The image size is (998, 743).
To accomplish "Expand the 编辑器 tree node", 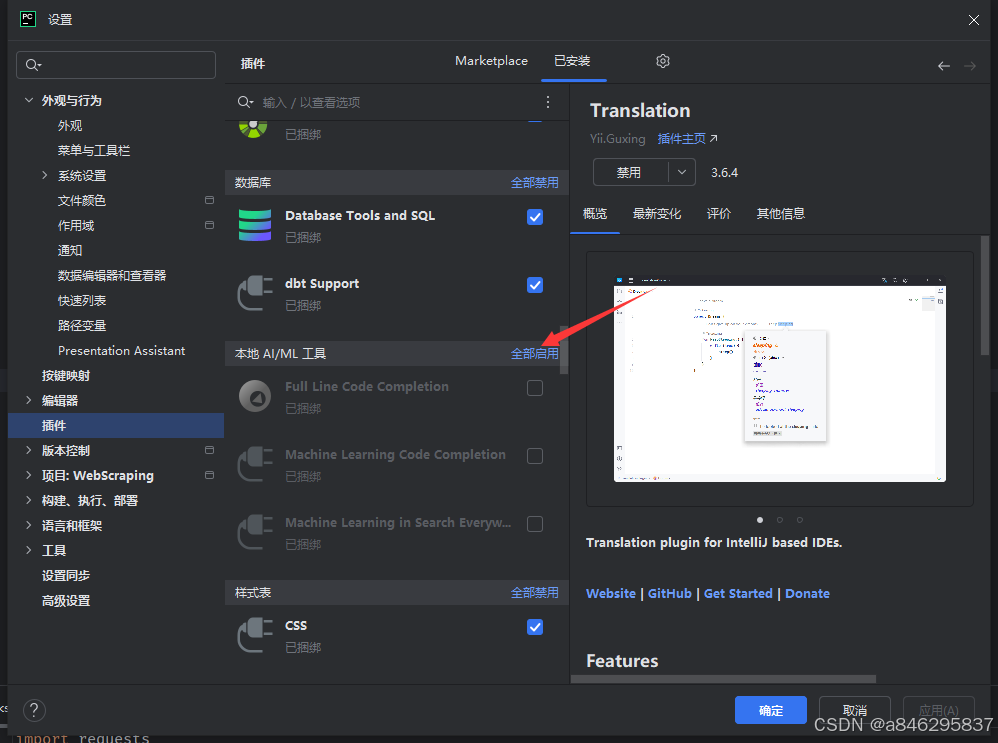I will (29, 400).
